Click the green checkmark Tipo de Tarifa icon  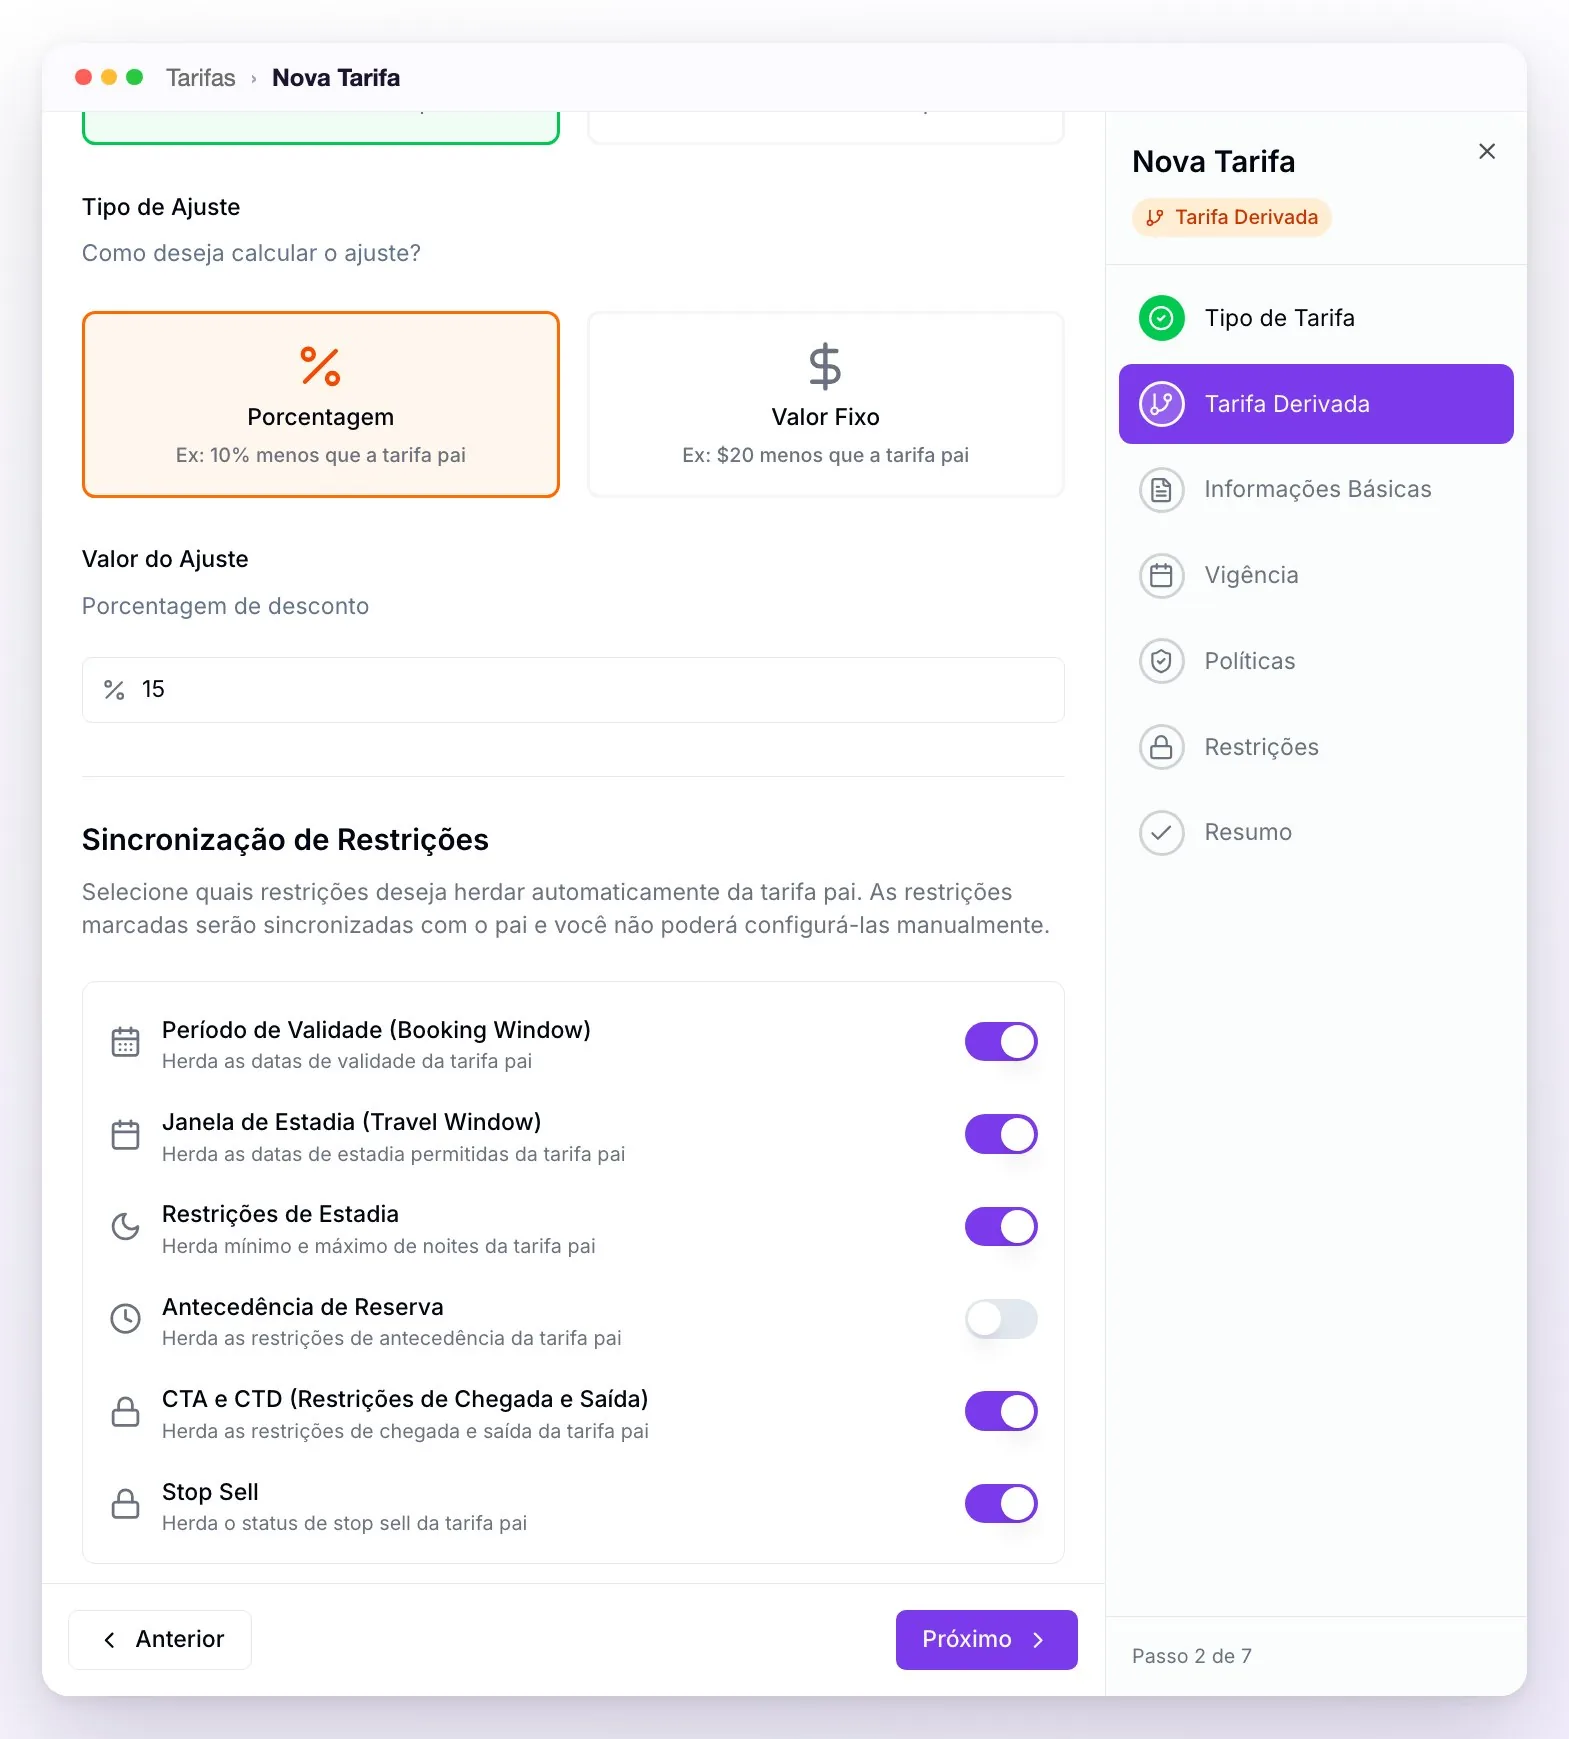coord(1161,318)
